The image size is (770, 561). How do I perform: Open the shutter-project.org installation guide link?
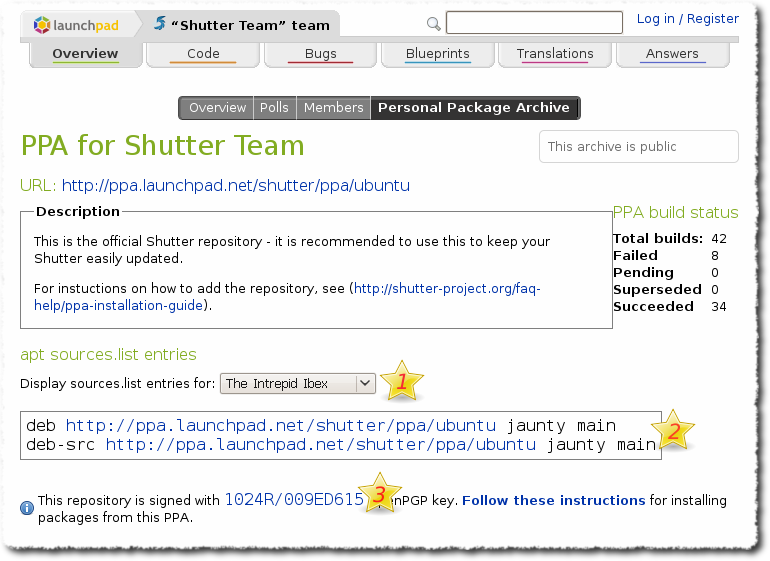point(287,297)
